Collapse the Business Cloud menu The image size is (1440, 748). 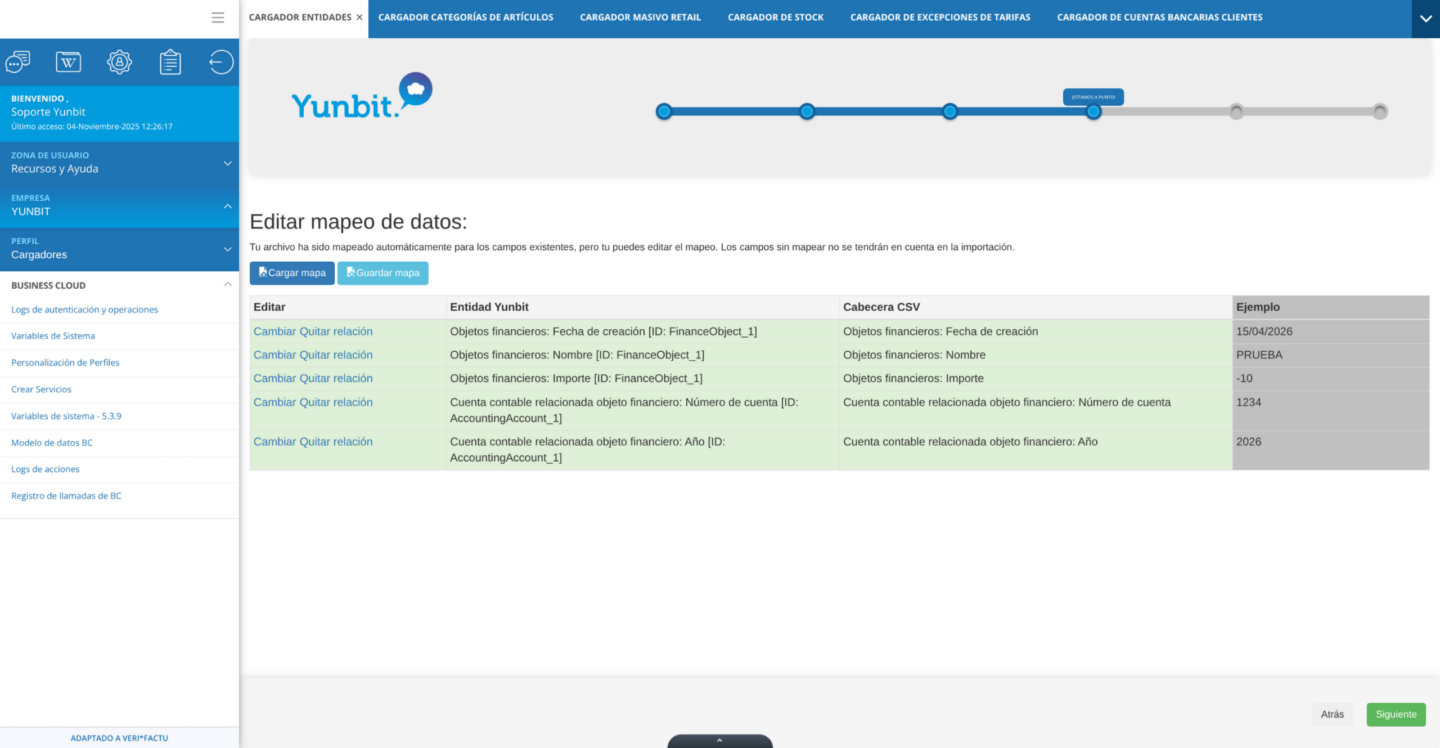(x=227, y=285)
